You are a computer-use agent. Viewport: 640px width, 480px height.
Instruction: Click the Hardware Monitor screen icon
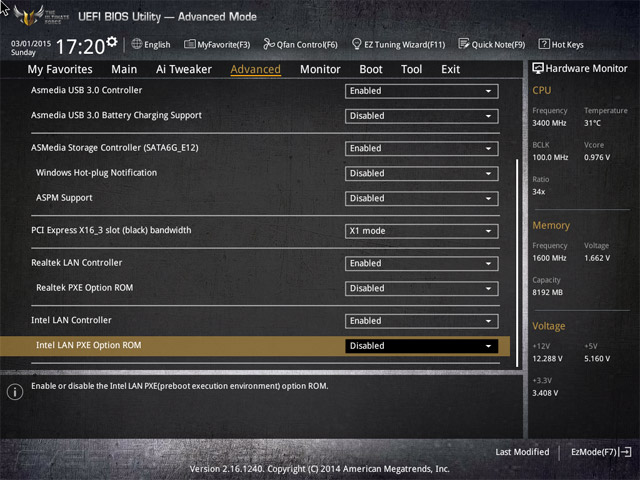tap(538, 68)
